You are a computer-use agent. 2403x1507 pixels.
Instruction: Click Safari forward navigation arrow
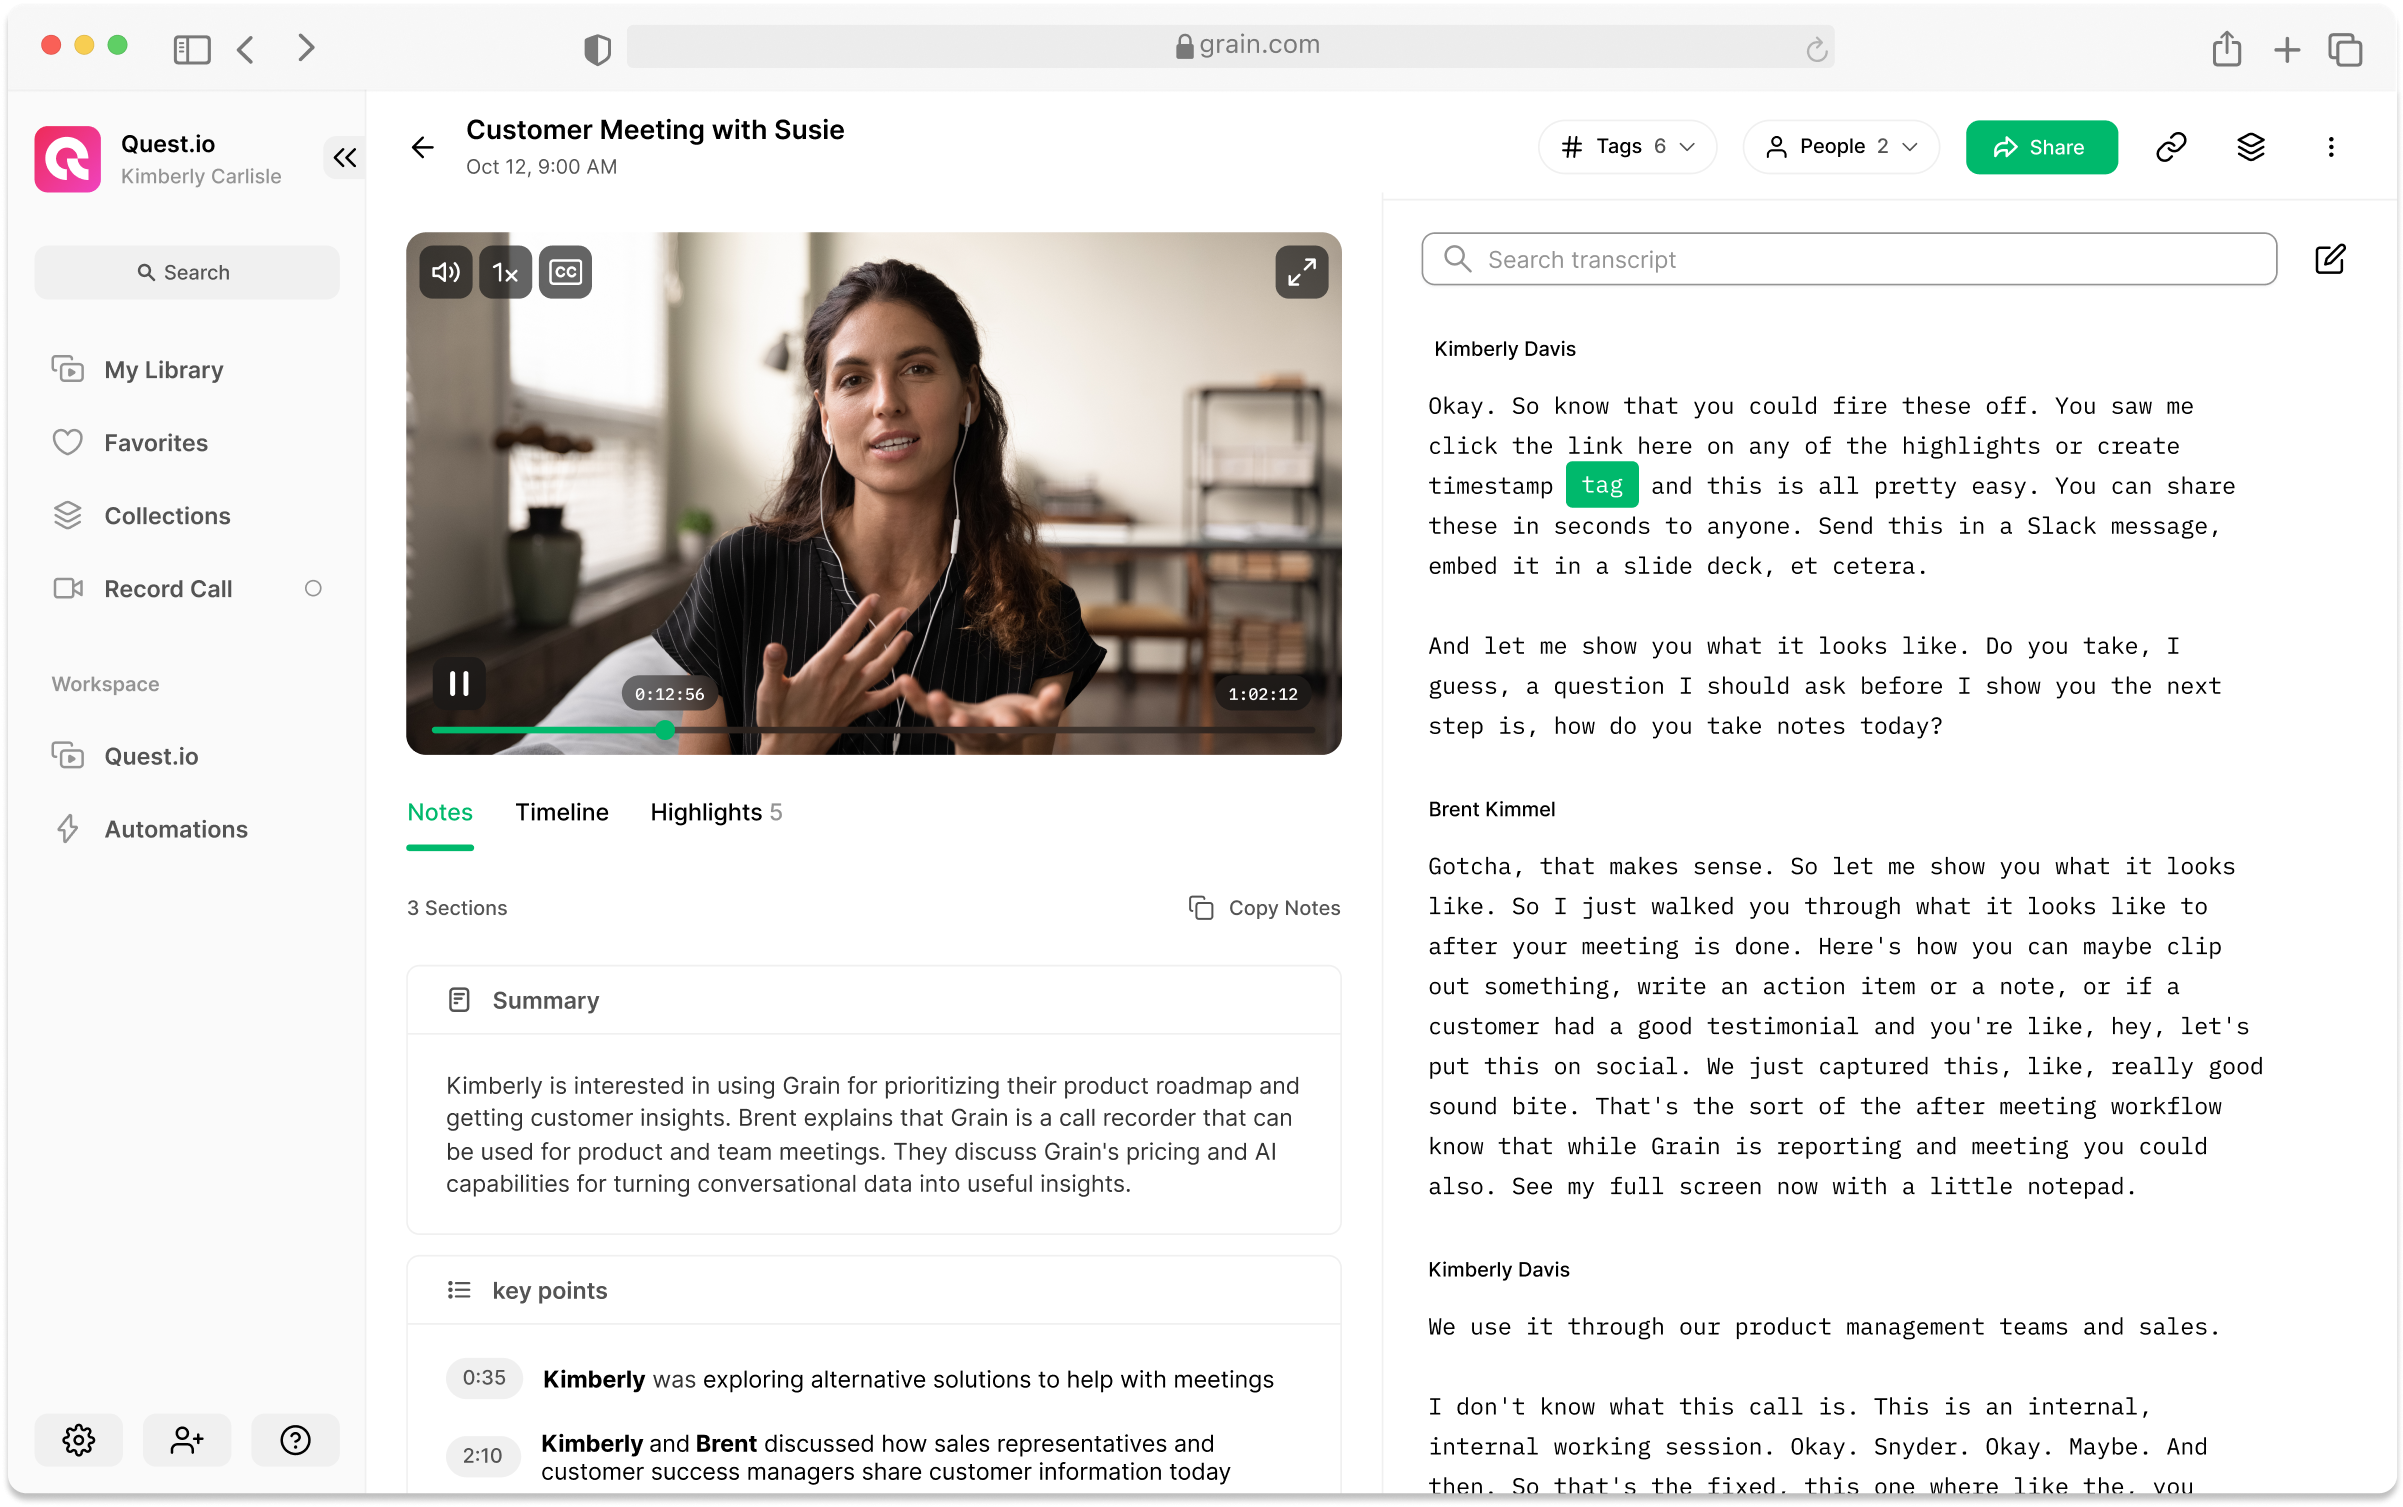306,48
